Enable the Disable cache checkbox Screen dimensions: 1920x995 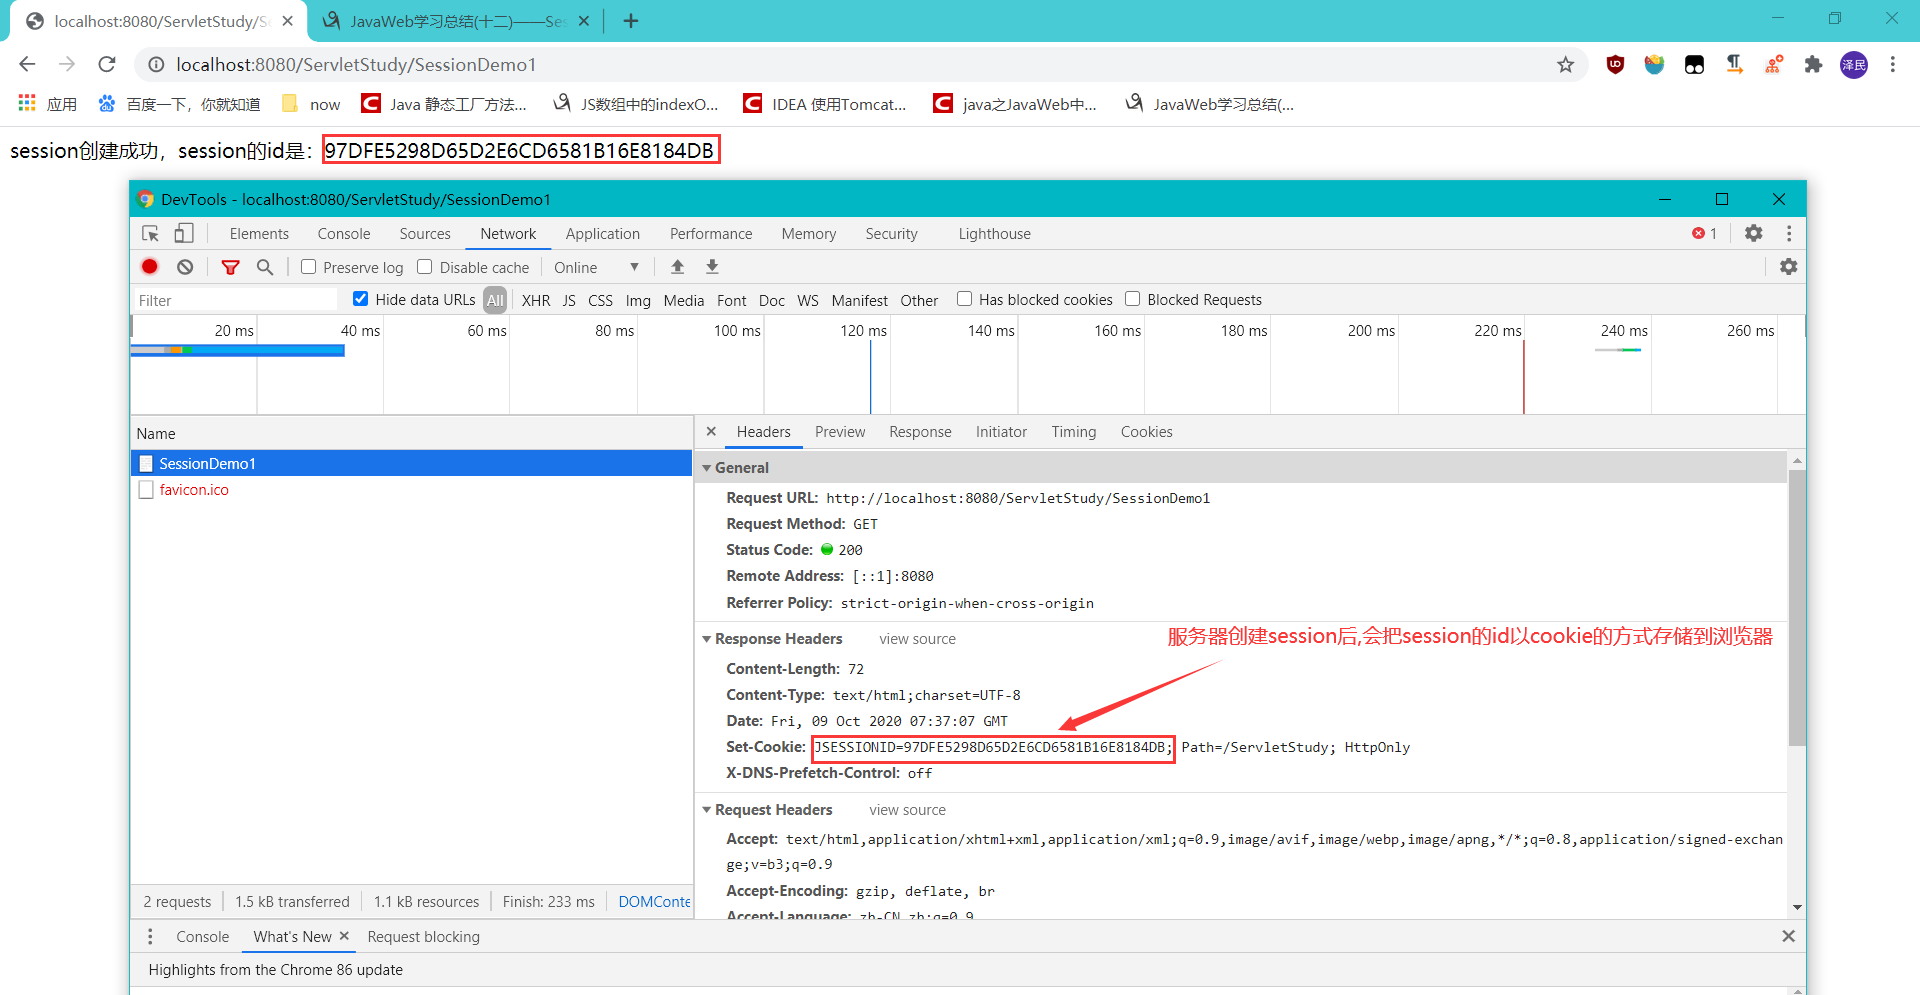click(x=425, y=267)
